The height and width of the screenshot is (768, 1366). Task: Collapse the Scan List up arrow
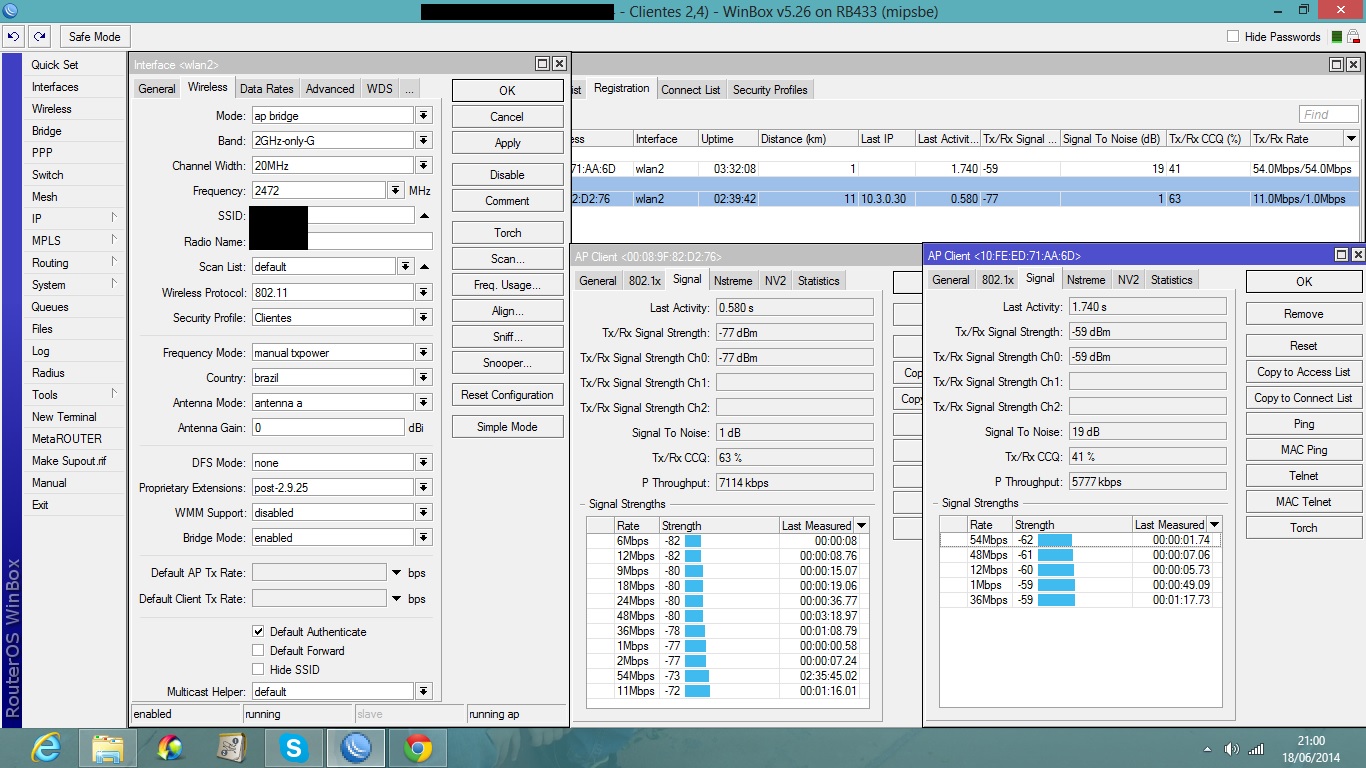(x=424, y=267)
